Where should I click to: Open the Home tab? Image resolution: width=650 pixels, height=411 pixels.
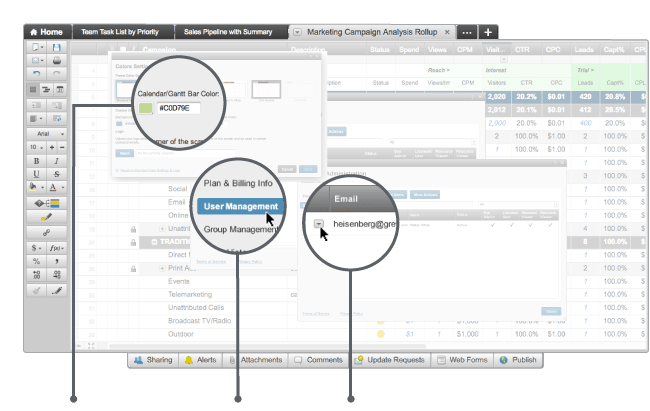coord(47,32)
